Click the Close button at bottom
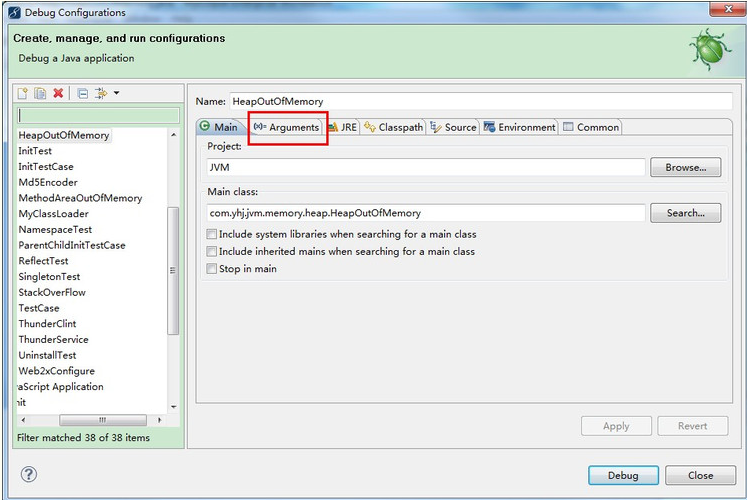The height and width of the screenshot is (500, 747). (700, 475)
